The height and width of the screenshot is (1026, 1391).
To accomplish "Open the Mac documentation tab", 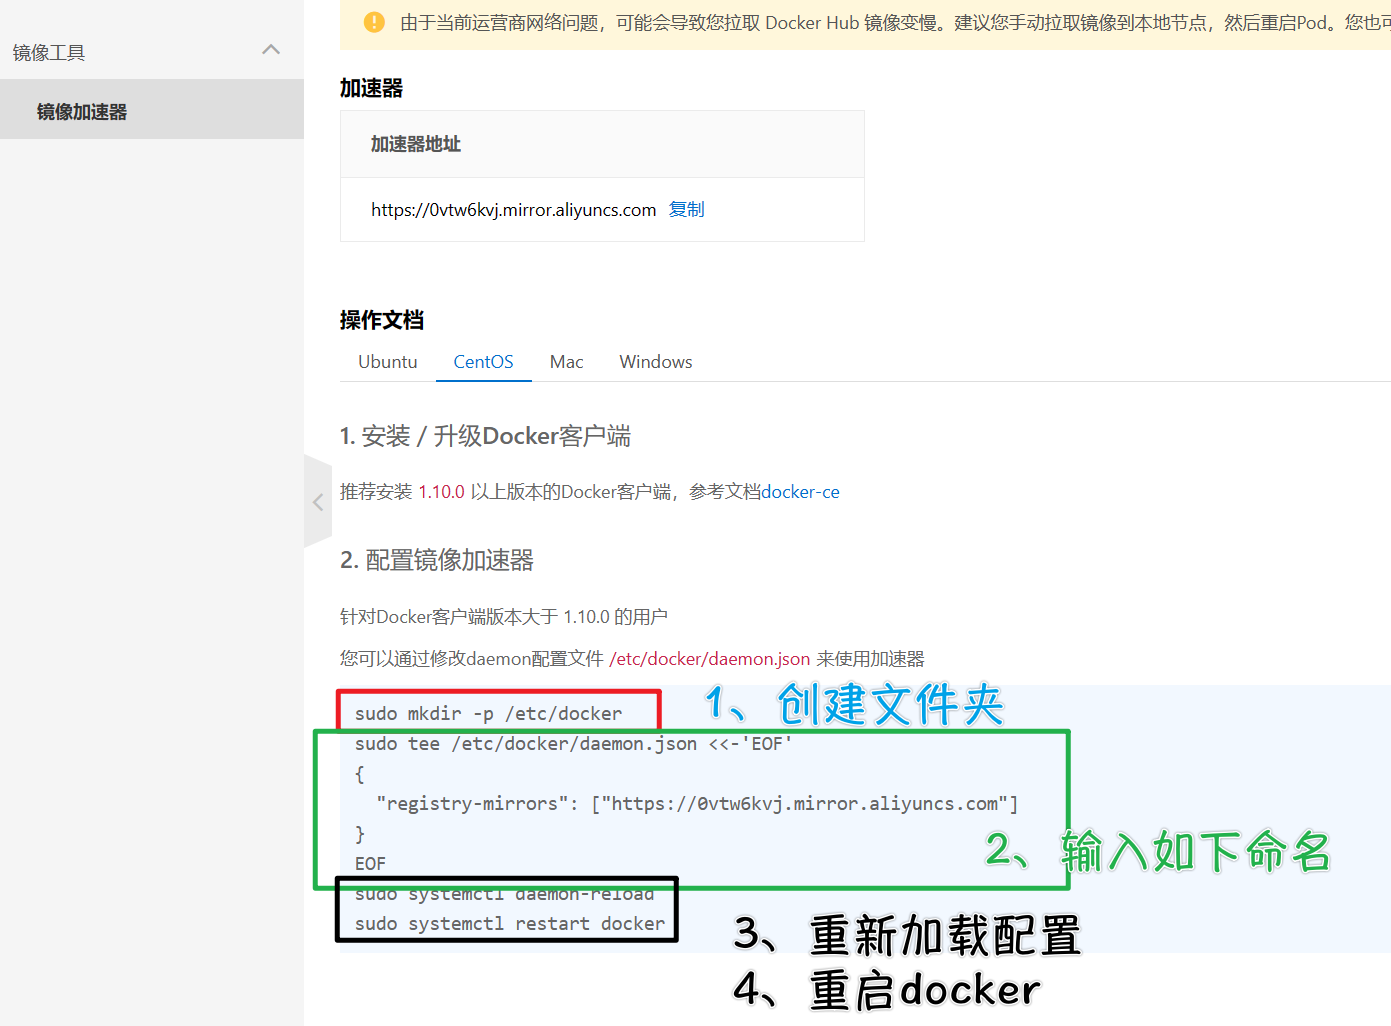I will pos(566,362).
